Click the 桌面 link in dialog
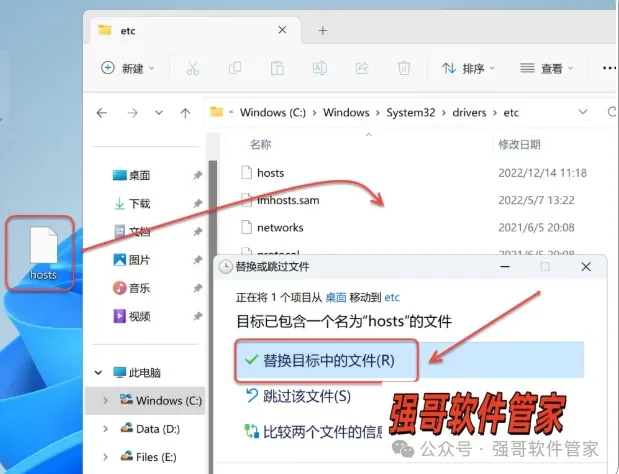Screen dimensions: 619x474 tap(336, 297)
